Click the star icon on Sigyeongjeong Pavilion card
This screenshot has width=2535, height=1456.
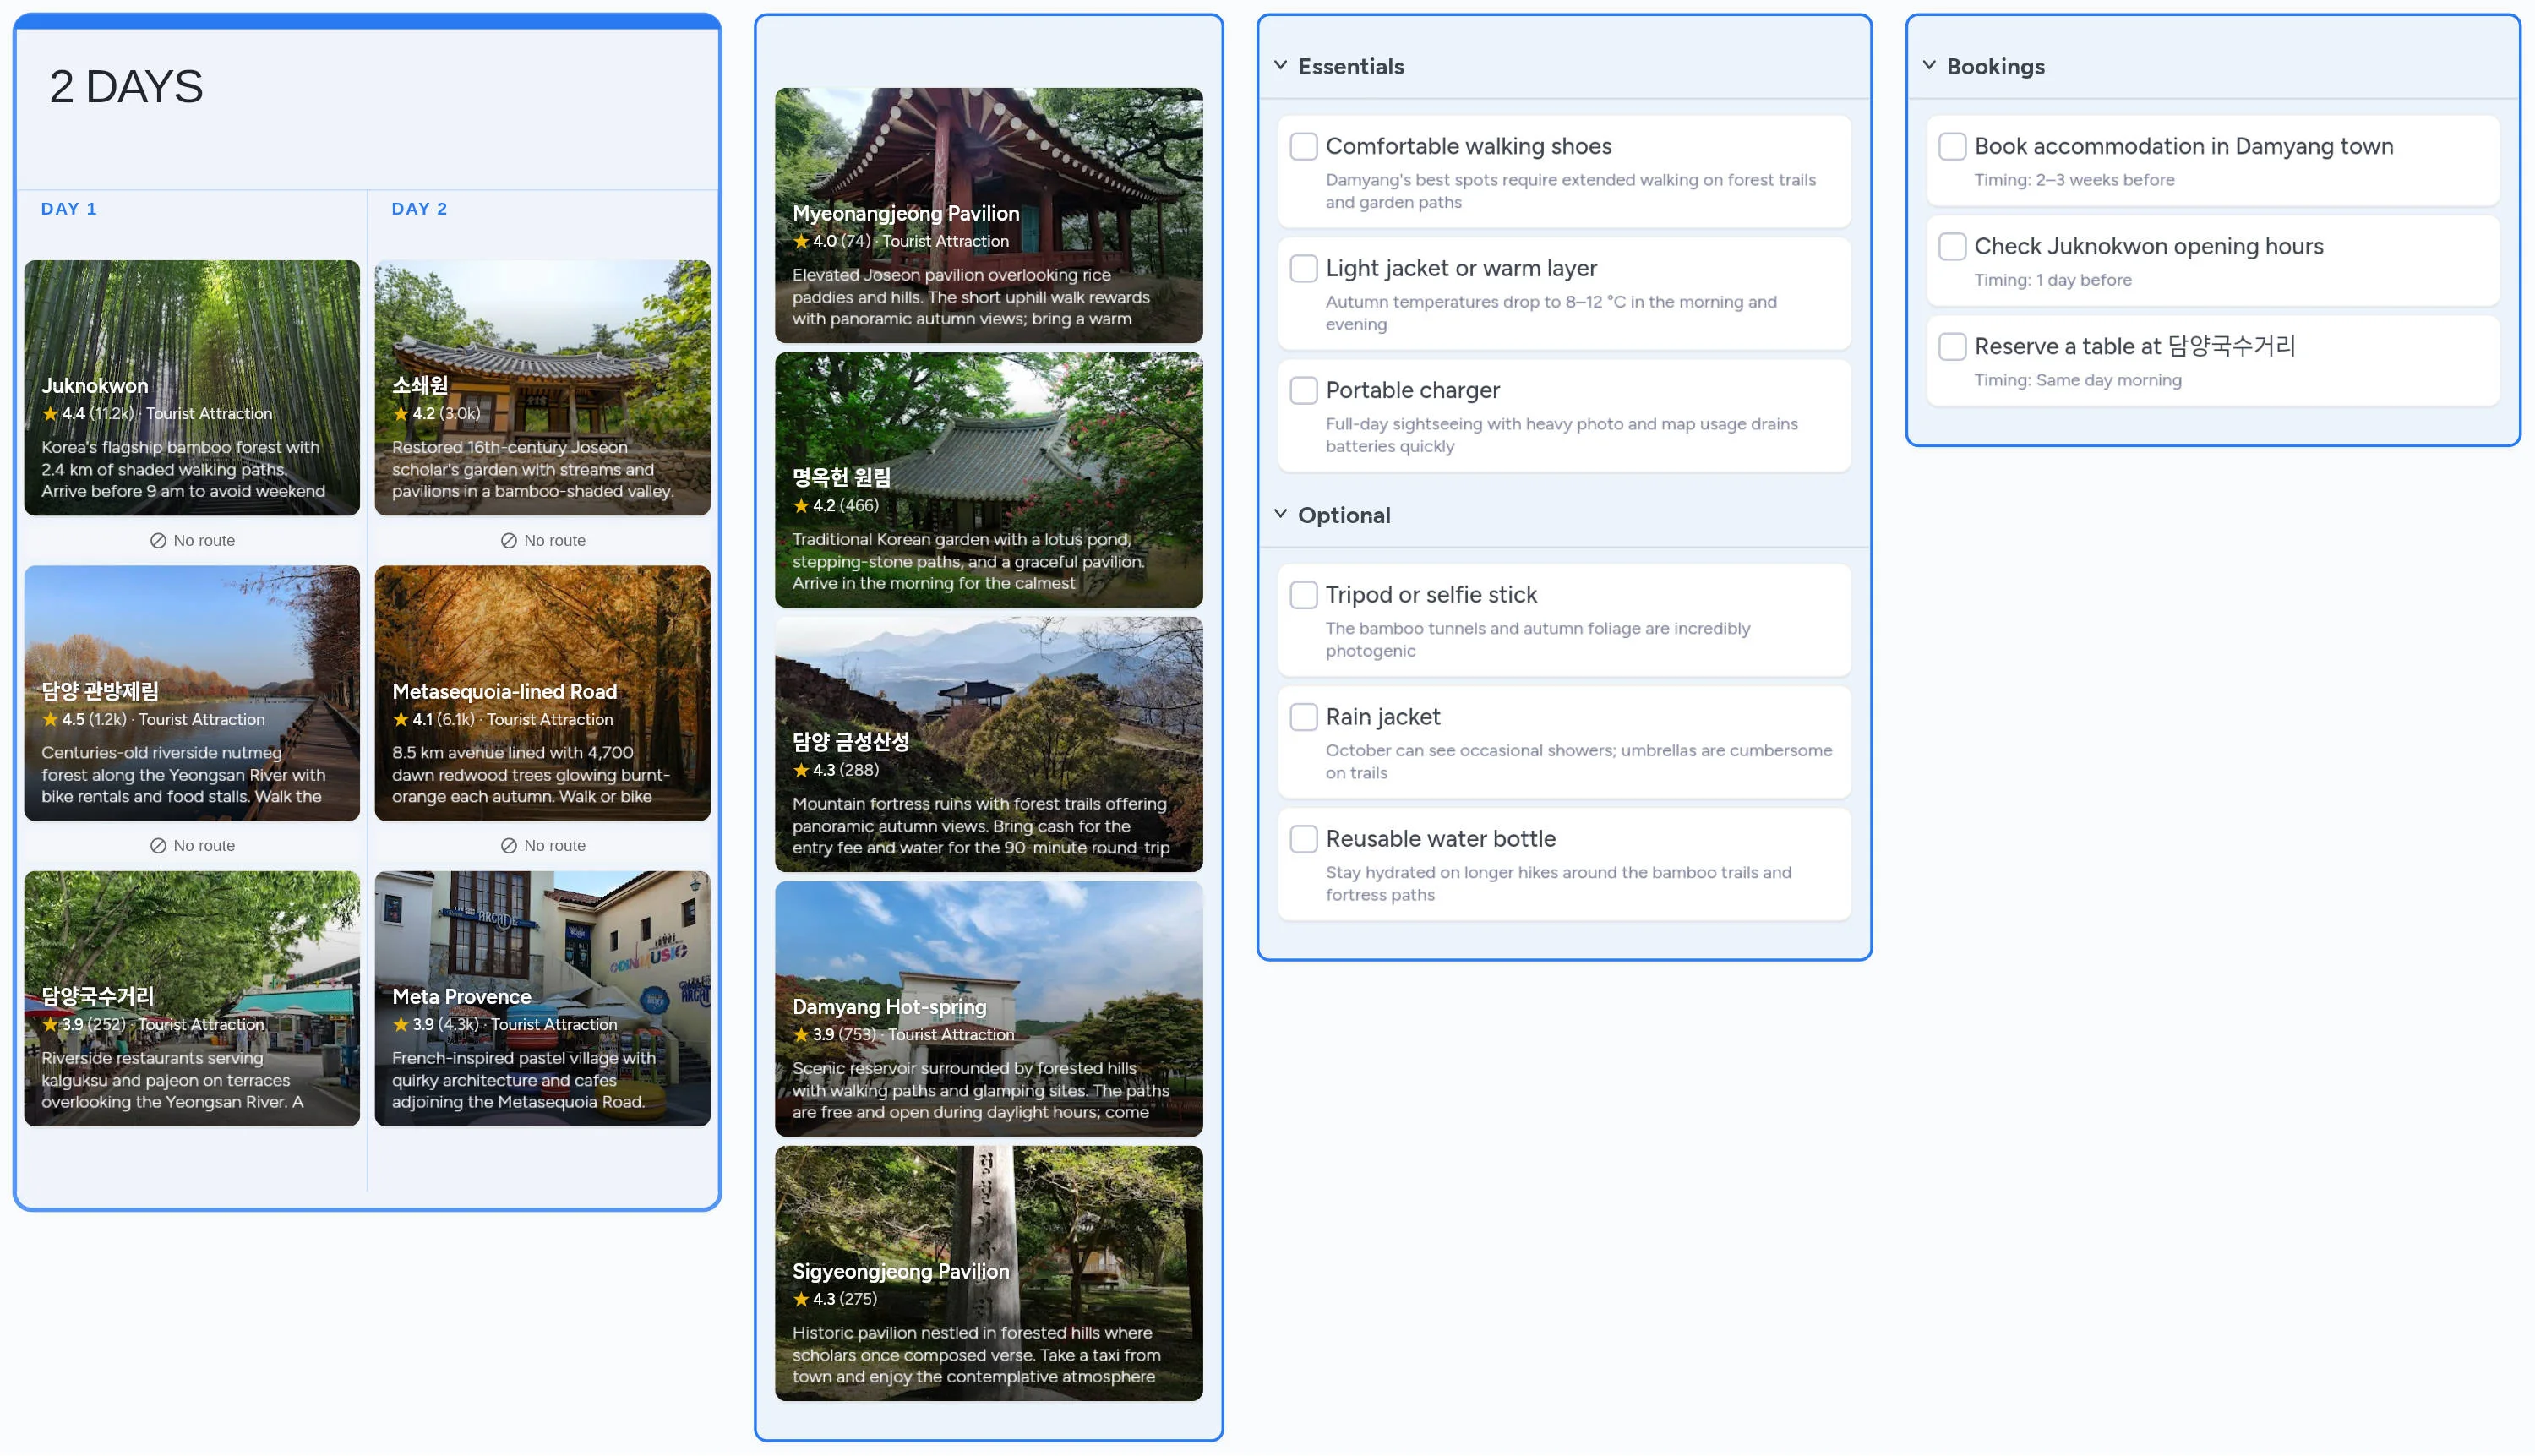pyautogui.click(x=801, y=1298)
